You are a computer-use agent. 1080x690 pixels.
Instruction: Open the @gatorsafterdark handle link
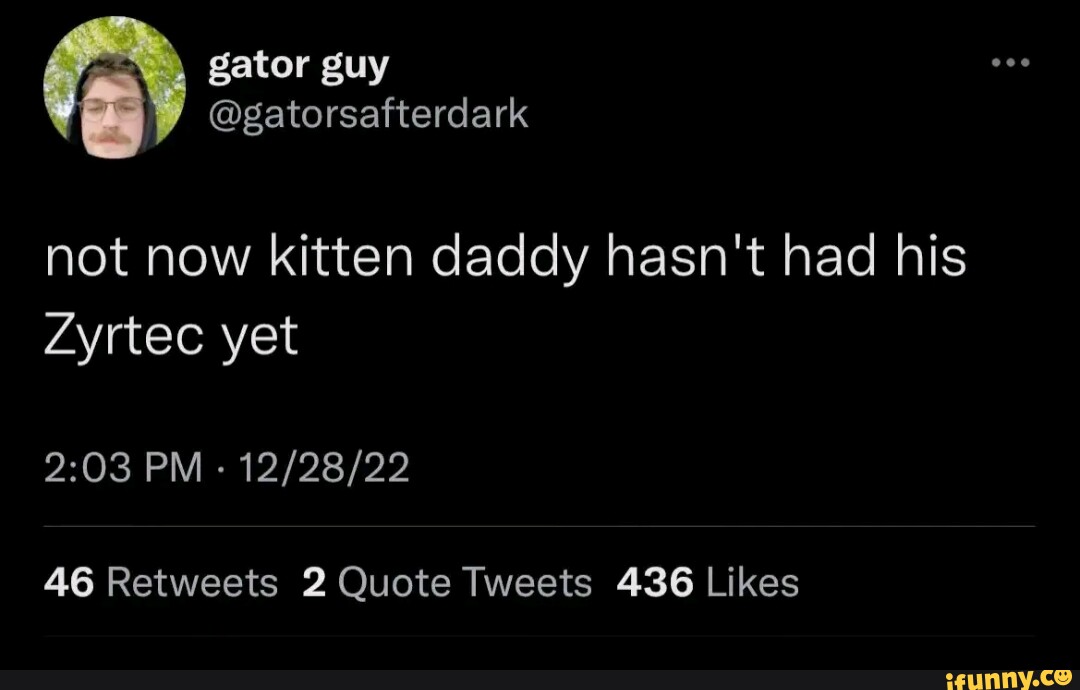click(x=367, y=116)
